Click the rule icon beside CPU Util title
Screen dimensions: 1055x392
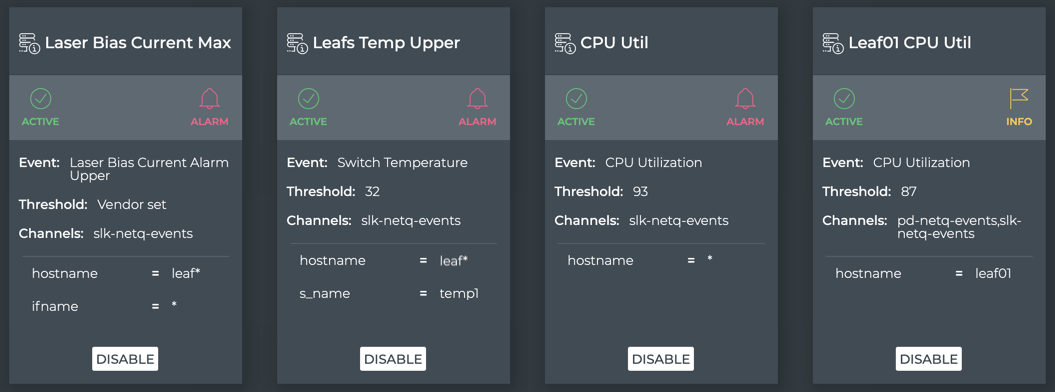click(565, 43)
